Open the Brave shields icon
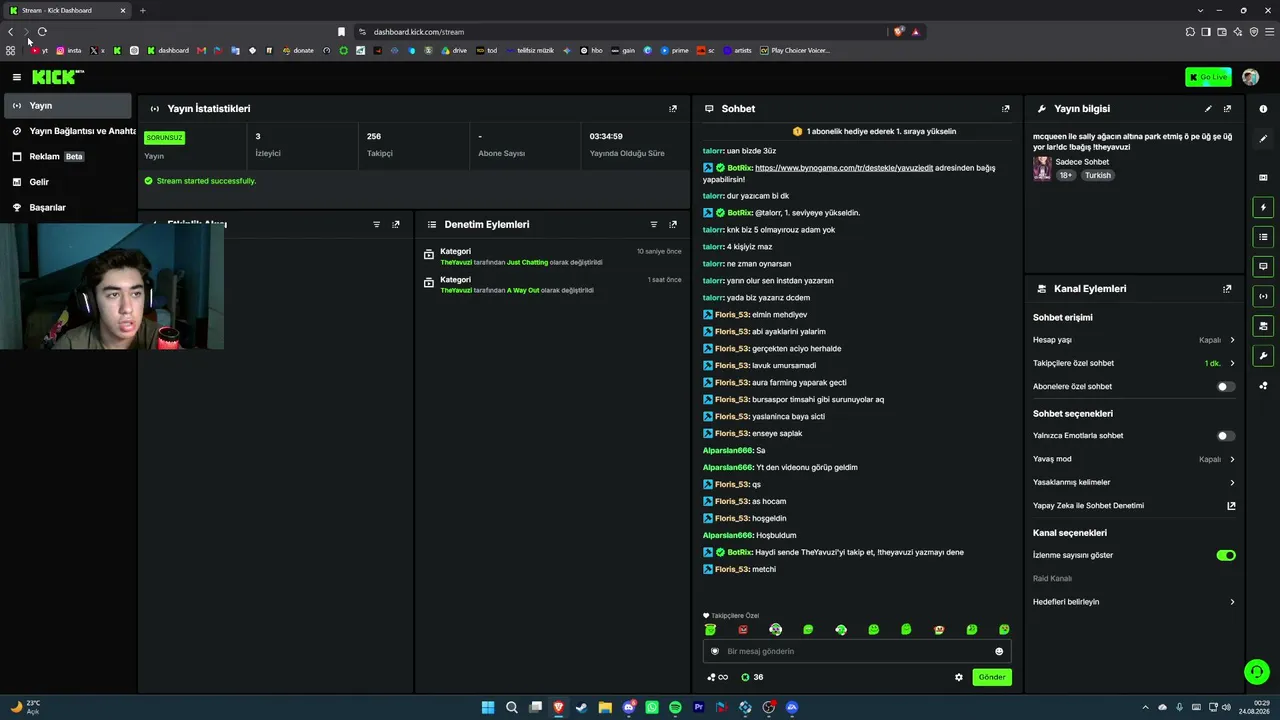This screenshot has height=720, width=1280. (x=899, y=32)
